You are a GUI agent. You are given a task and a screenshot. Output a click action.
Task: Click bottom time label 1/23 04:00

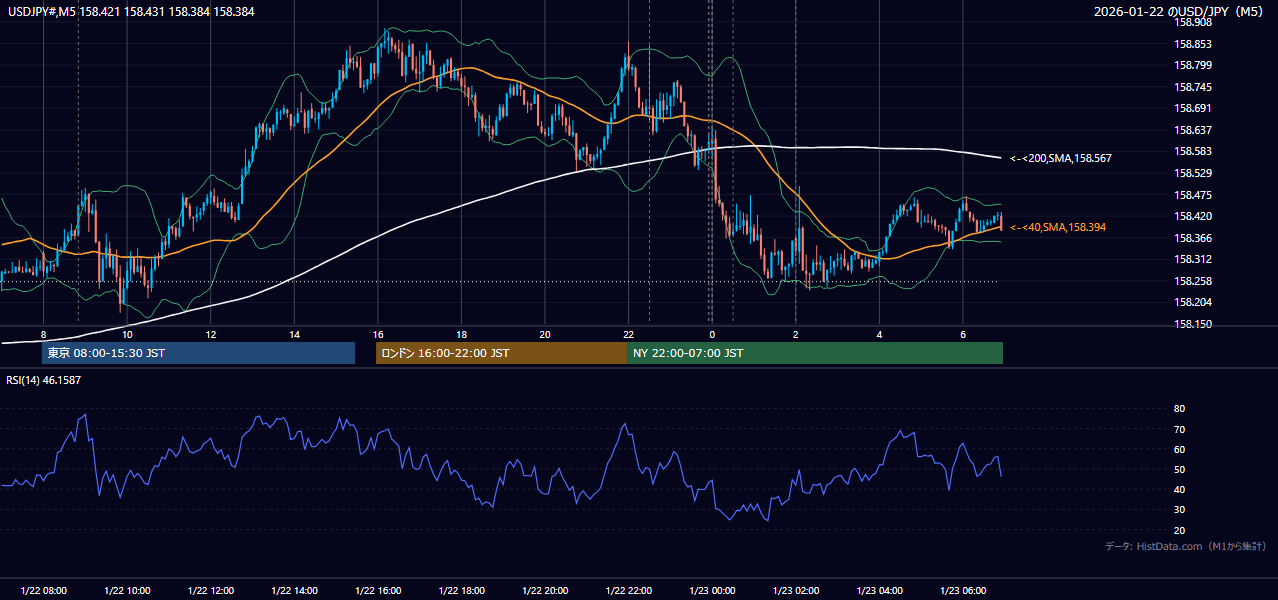click(x=880, y=591)
